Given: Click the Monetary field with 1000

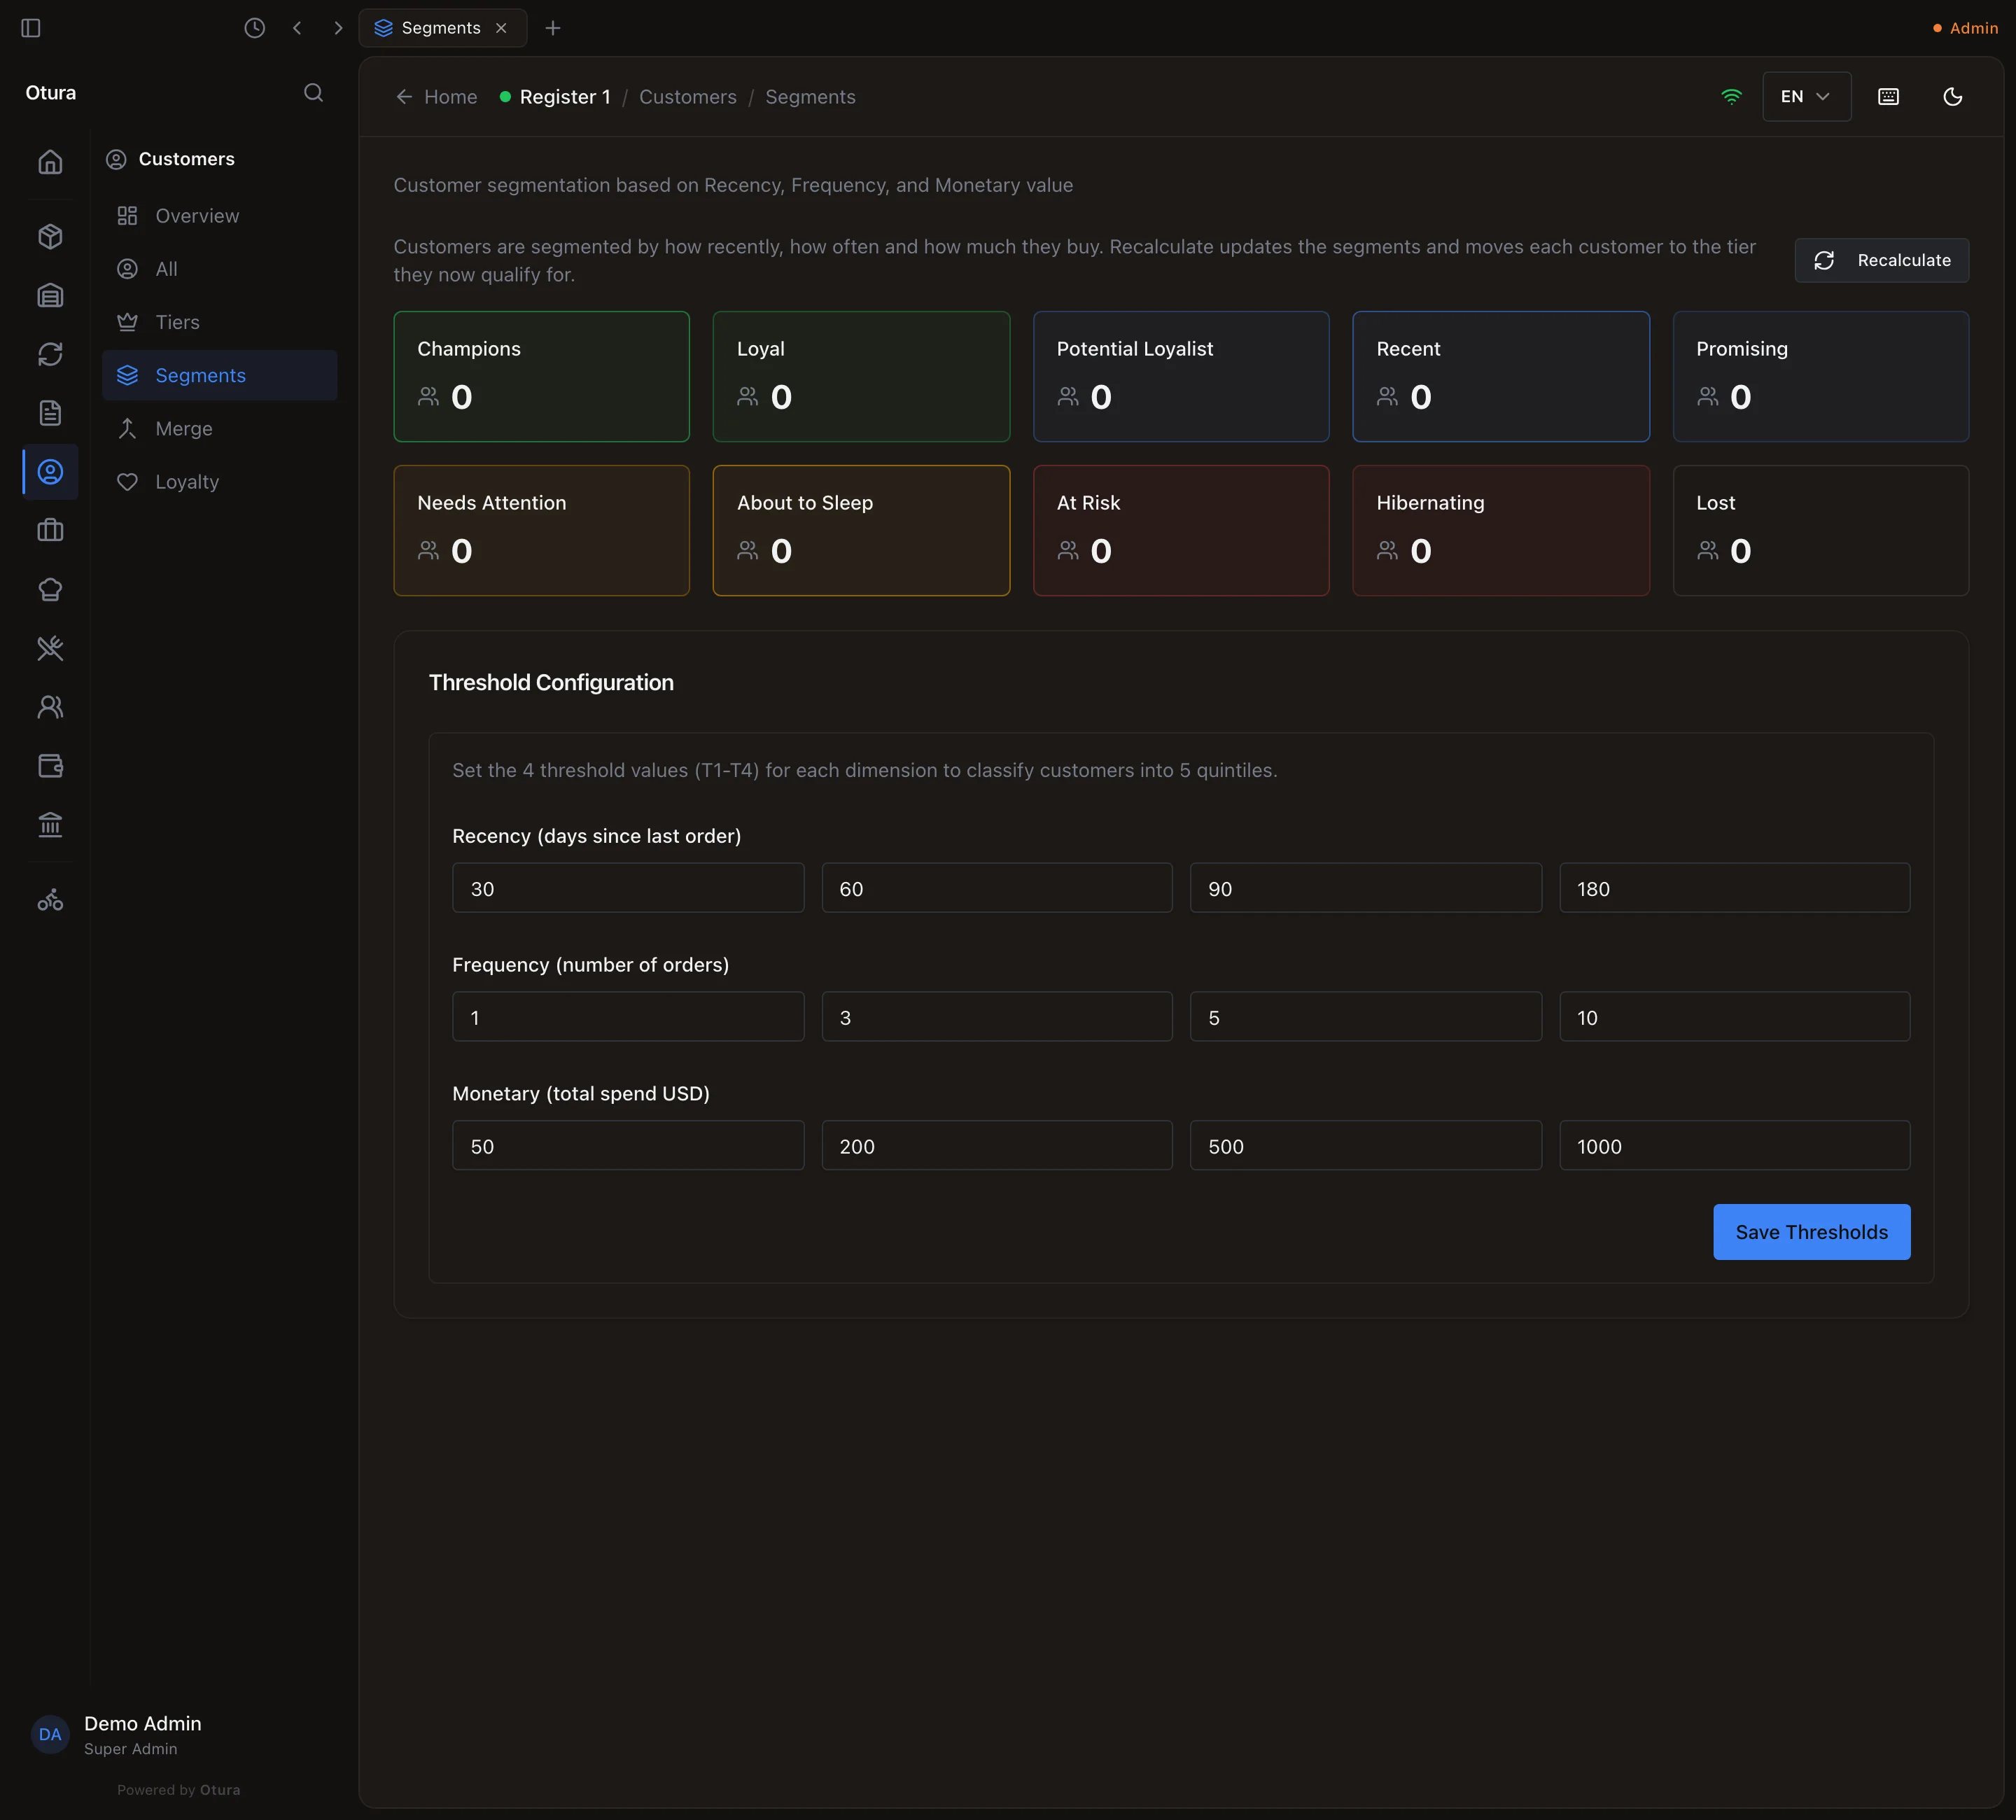Looking at the screenshot, I should pos(1734,1146).
